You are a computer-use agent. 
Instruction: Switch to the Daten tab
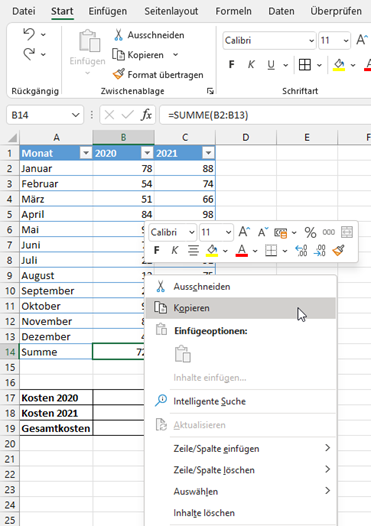click(281, 11)
